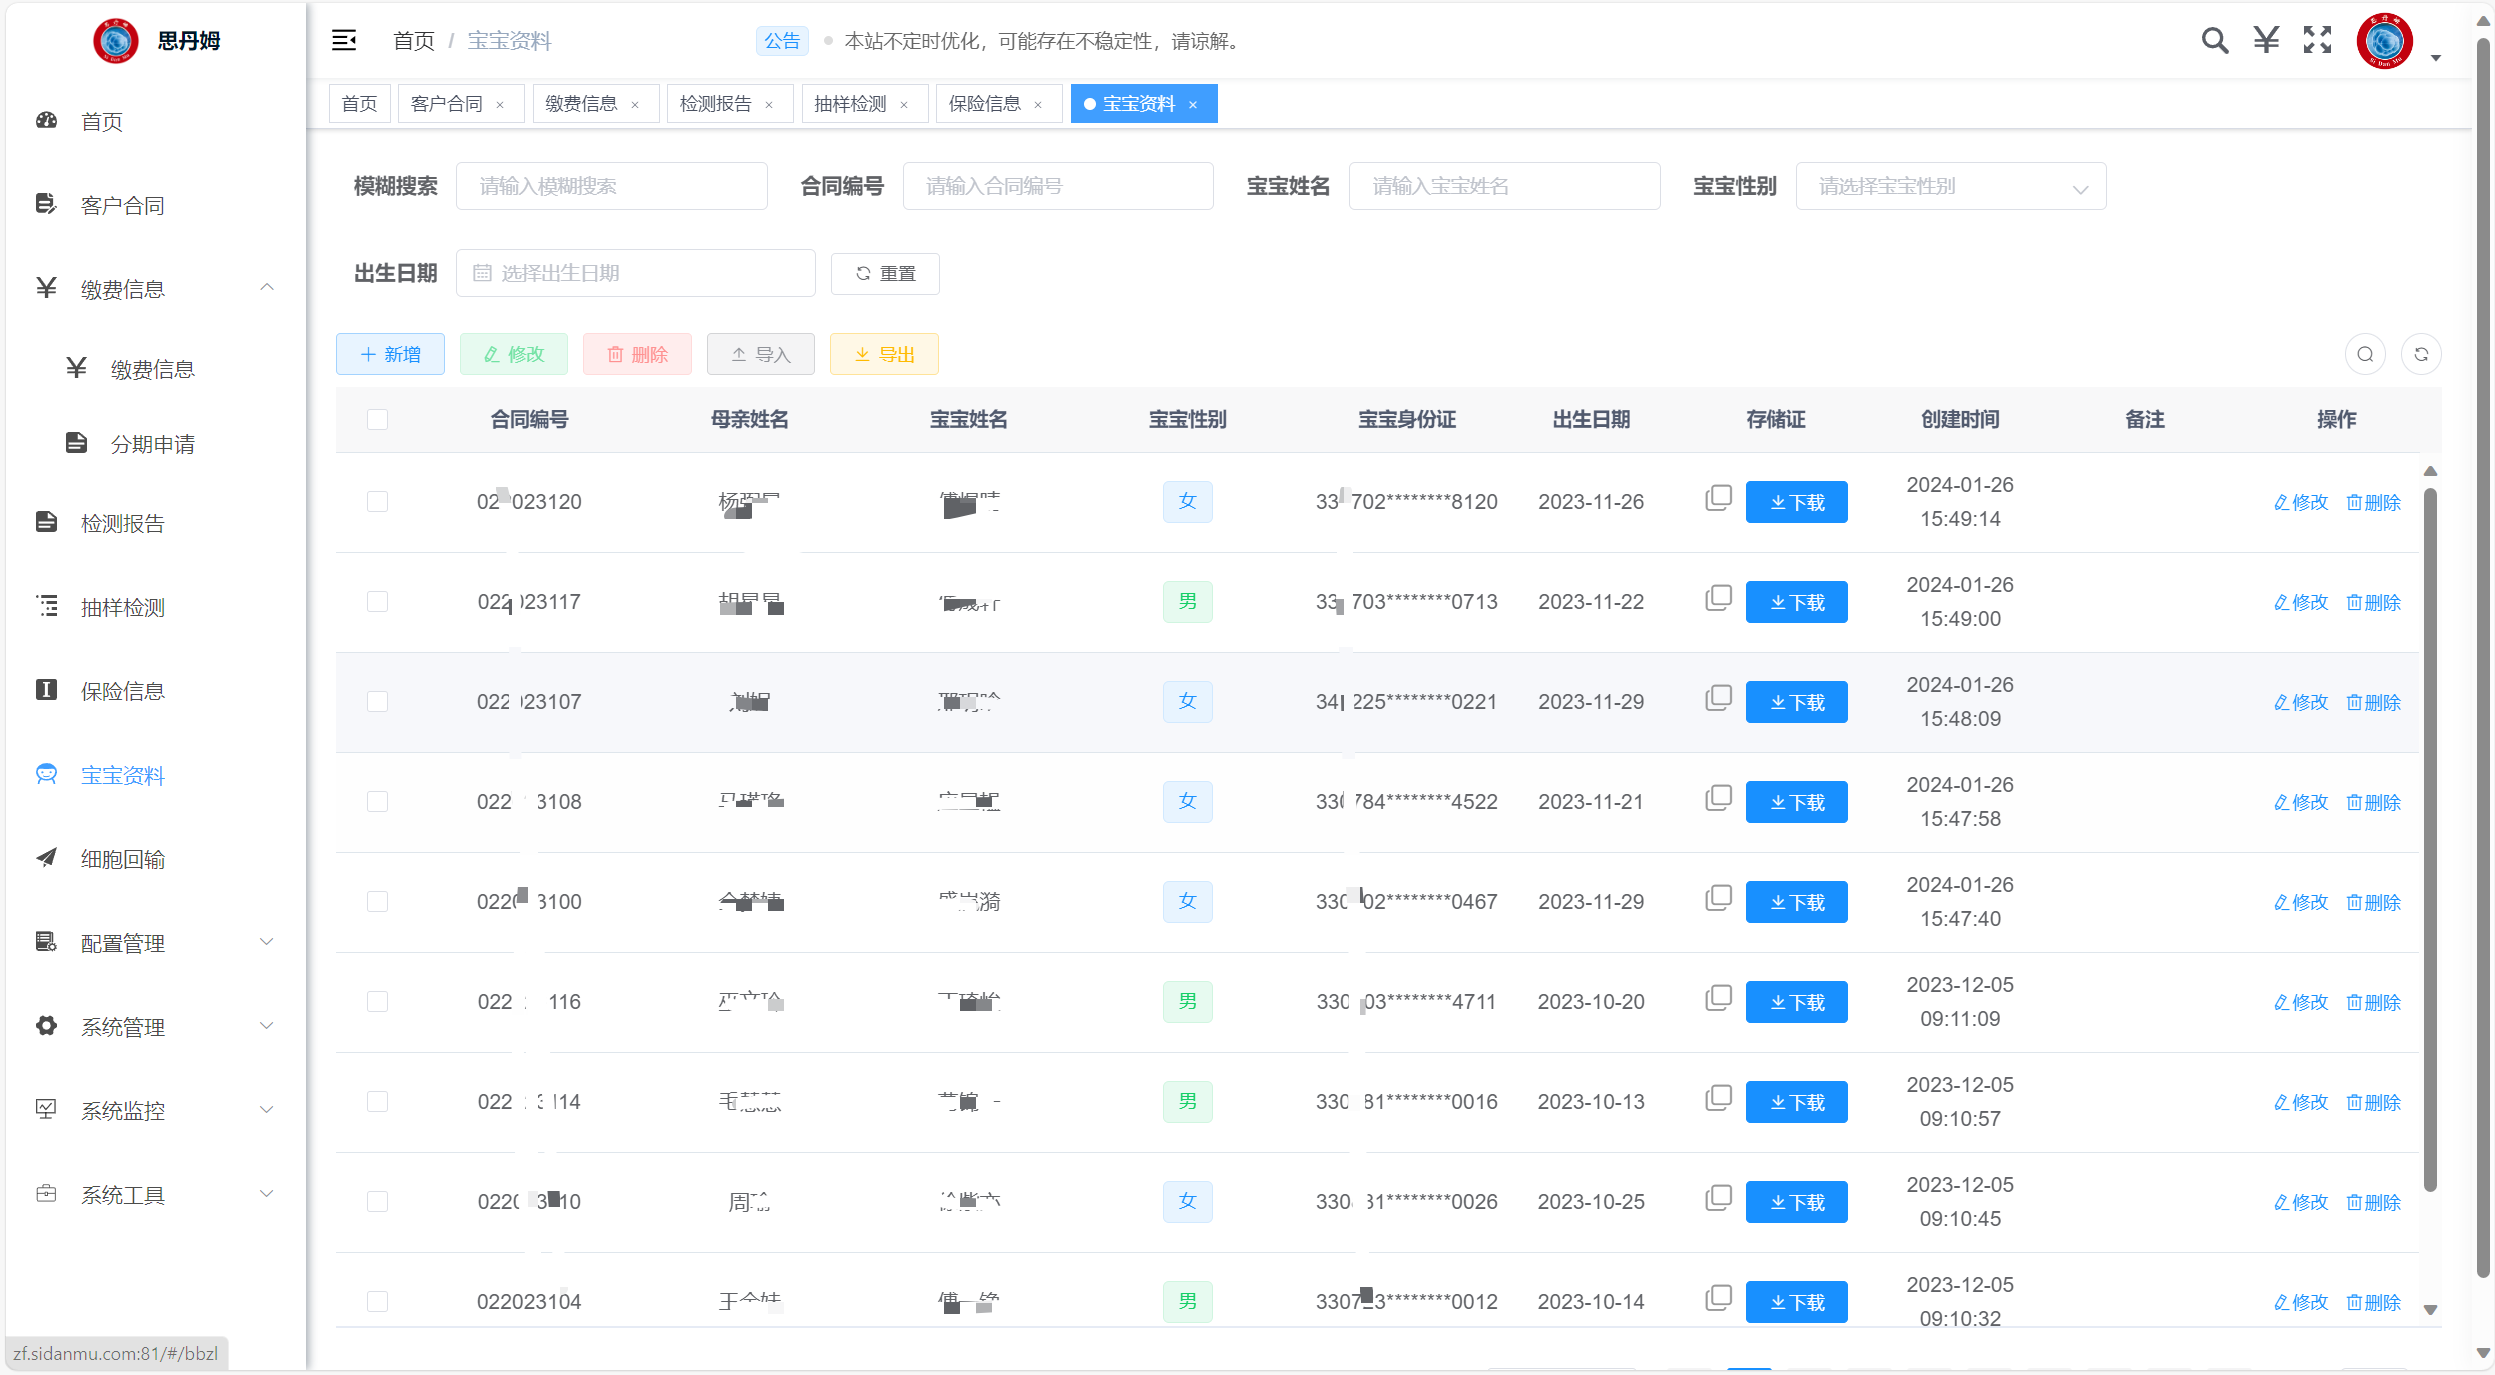Image resolution: width=2495 pixels, height=1375 pixels.
Task: Click the table's vertical scrollbar
Action: pyautogui.click(x=2430, y=838)
